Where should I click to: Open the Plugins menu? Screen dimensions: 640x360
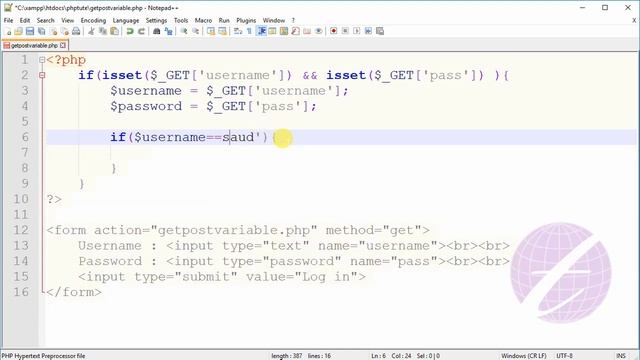point(246,20)
